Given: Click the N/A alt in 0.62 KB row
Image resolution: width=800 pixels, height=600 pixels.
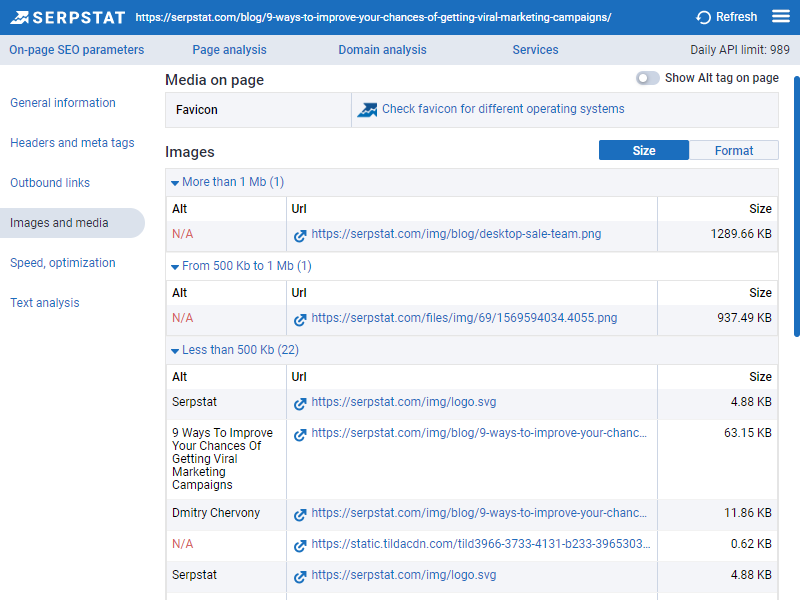Looking at the screenshot, I should coord(183,544).
